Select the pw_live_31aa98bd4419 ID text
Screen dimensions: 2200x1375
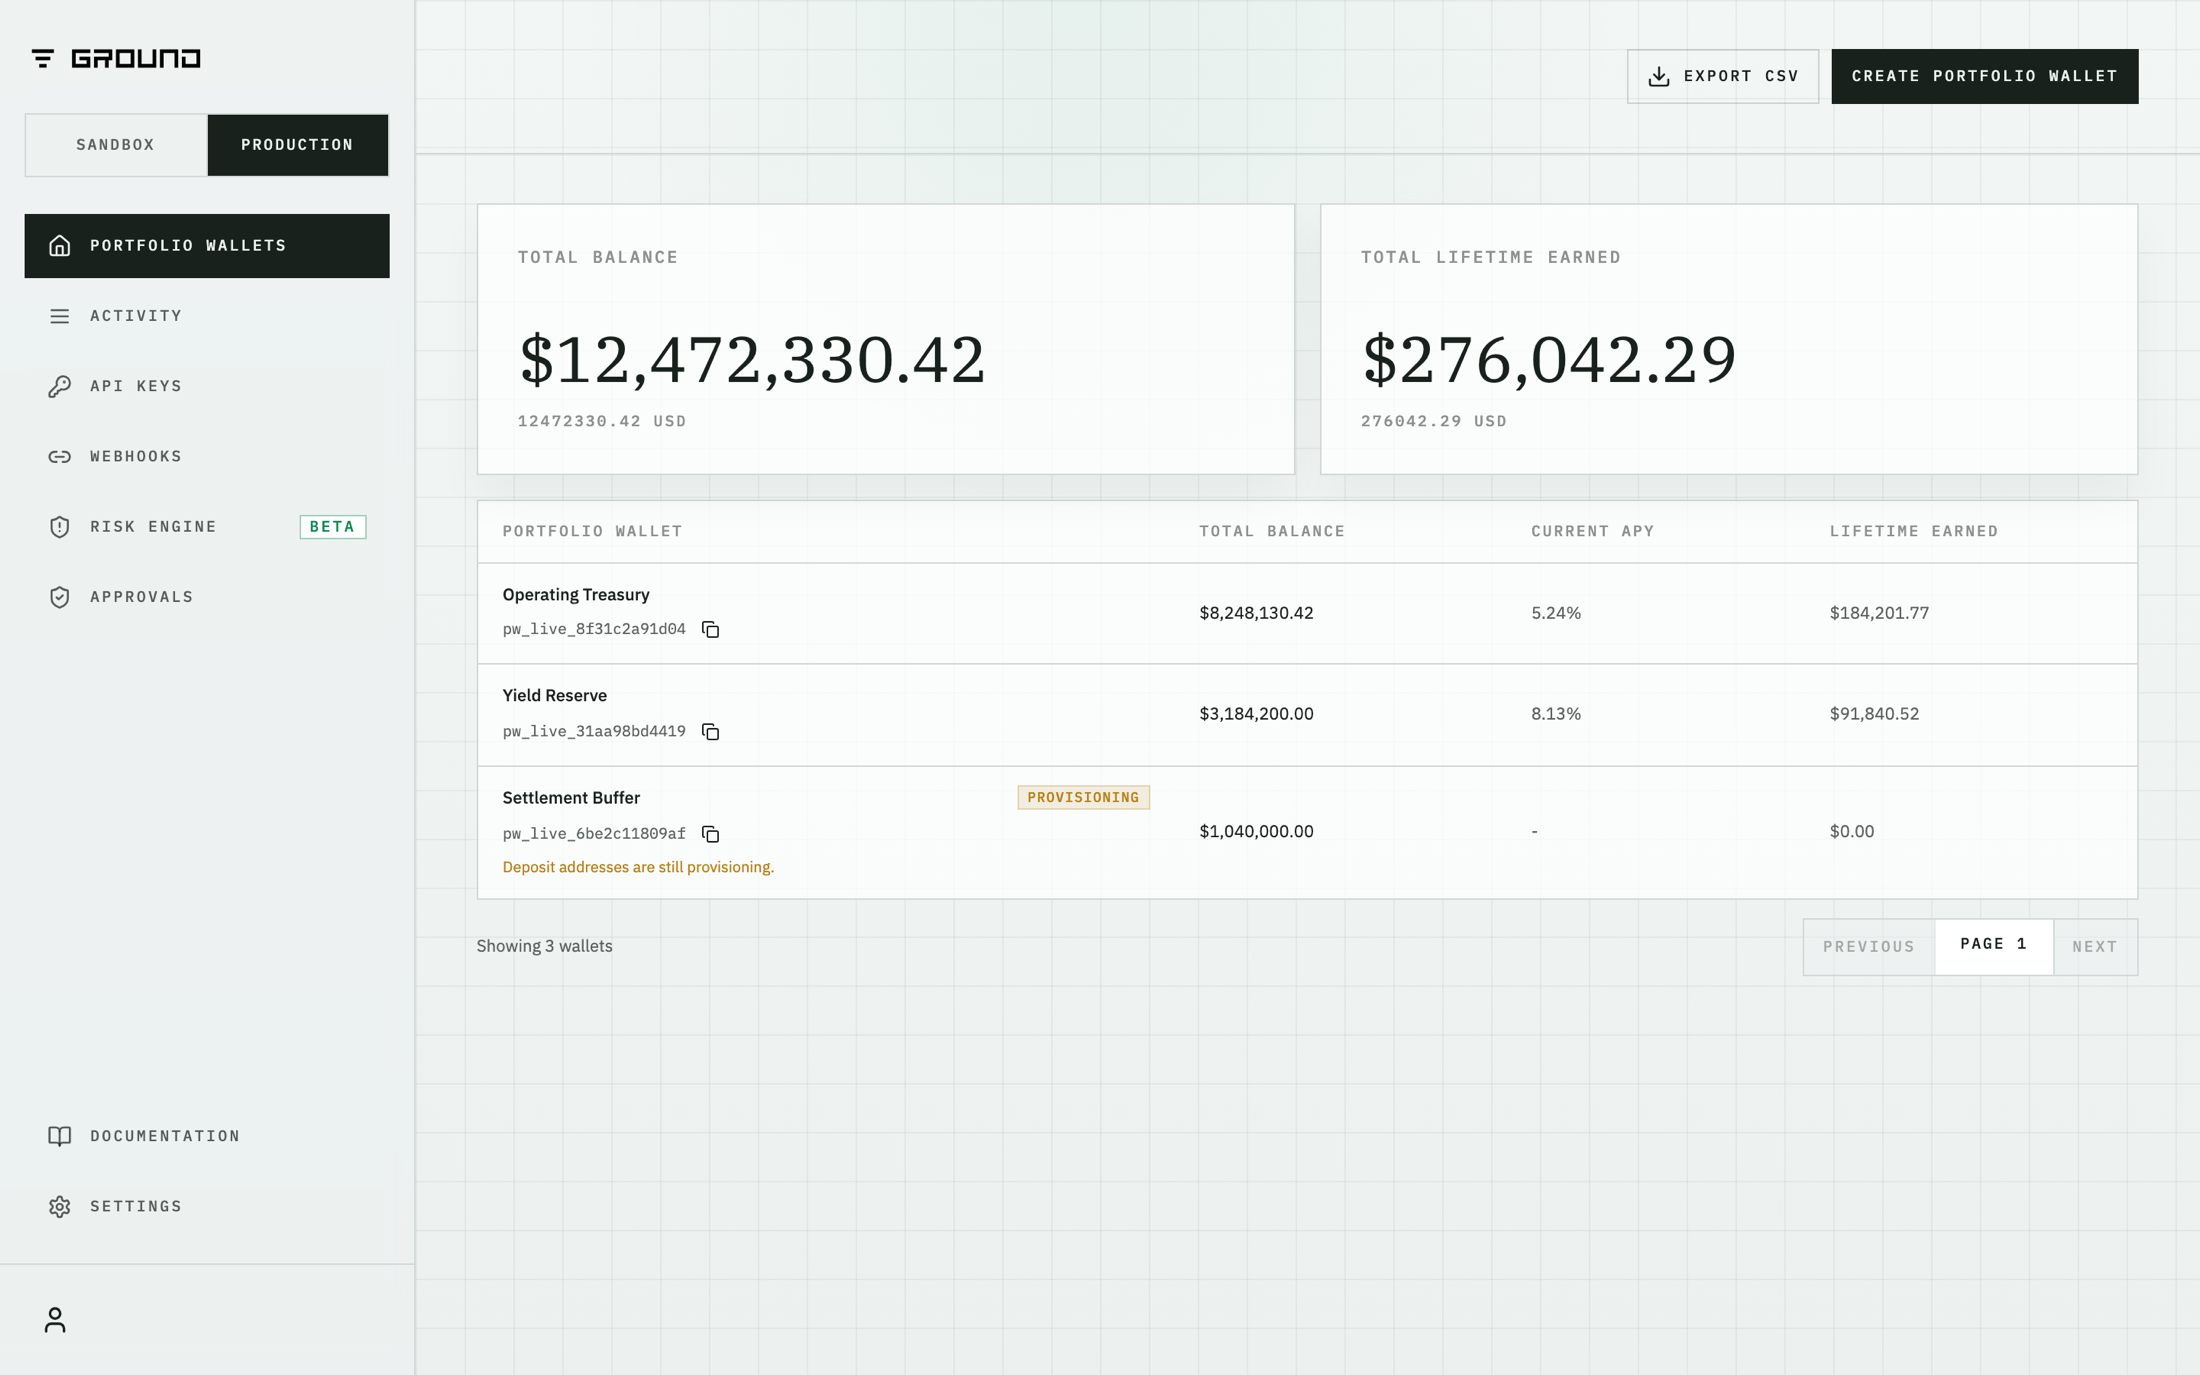(x=594, y=731)
